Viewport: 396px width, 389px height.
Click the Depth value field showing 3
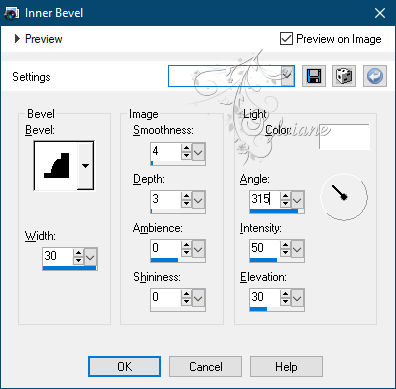(166, 200)
